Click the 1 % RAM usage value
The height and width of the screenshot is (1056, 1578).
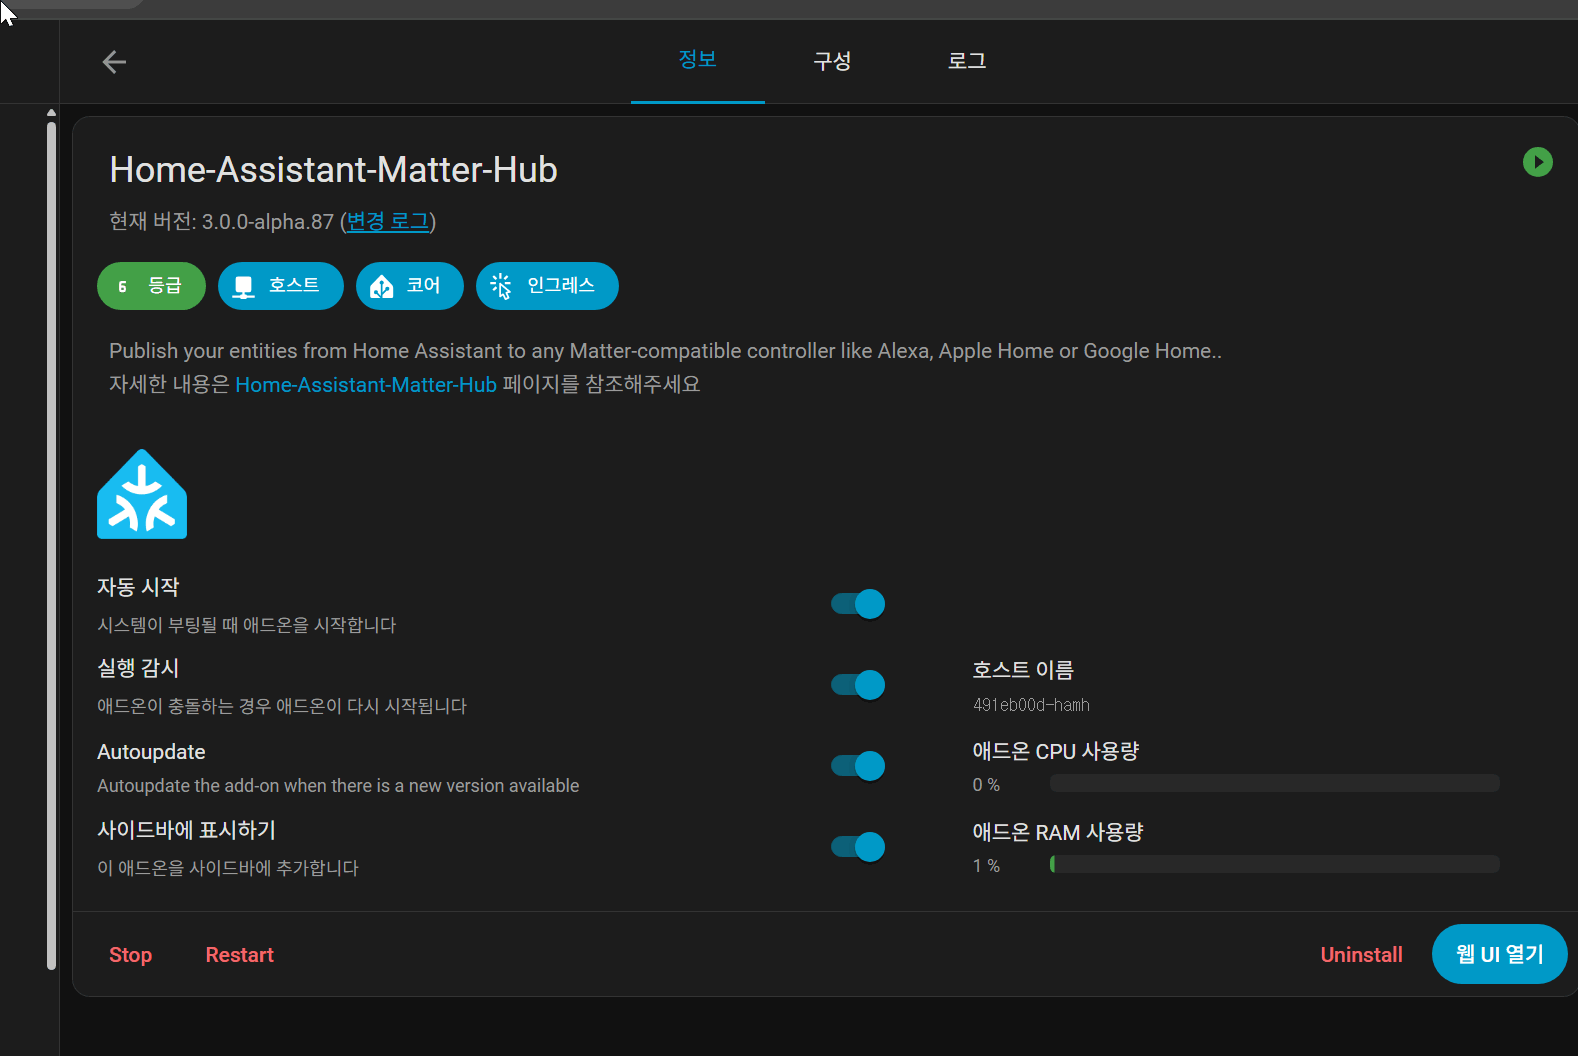986,866
